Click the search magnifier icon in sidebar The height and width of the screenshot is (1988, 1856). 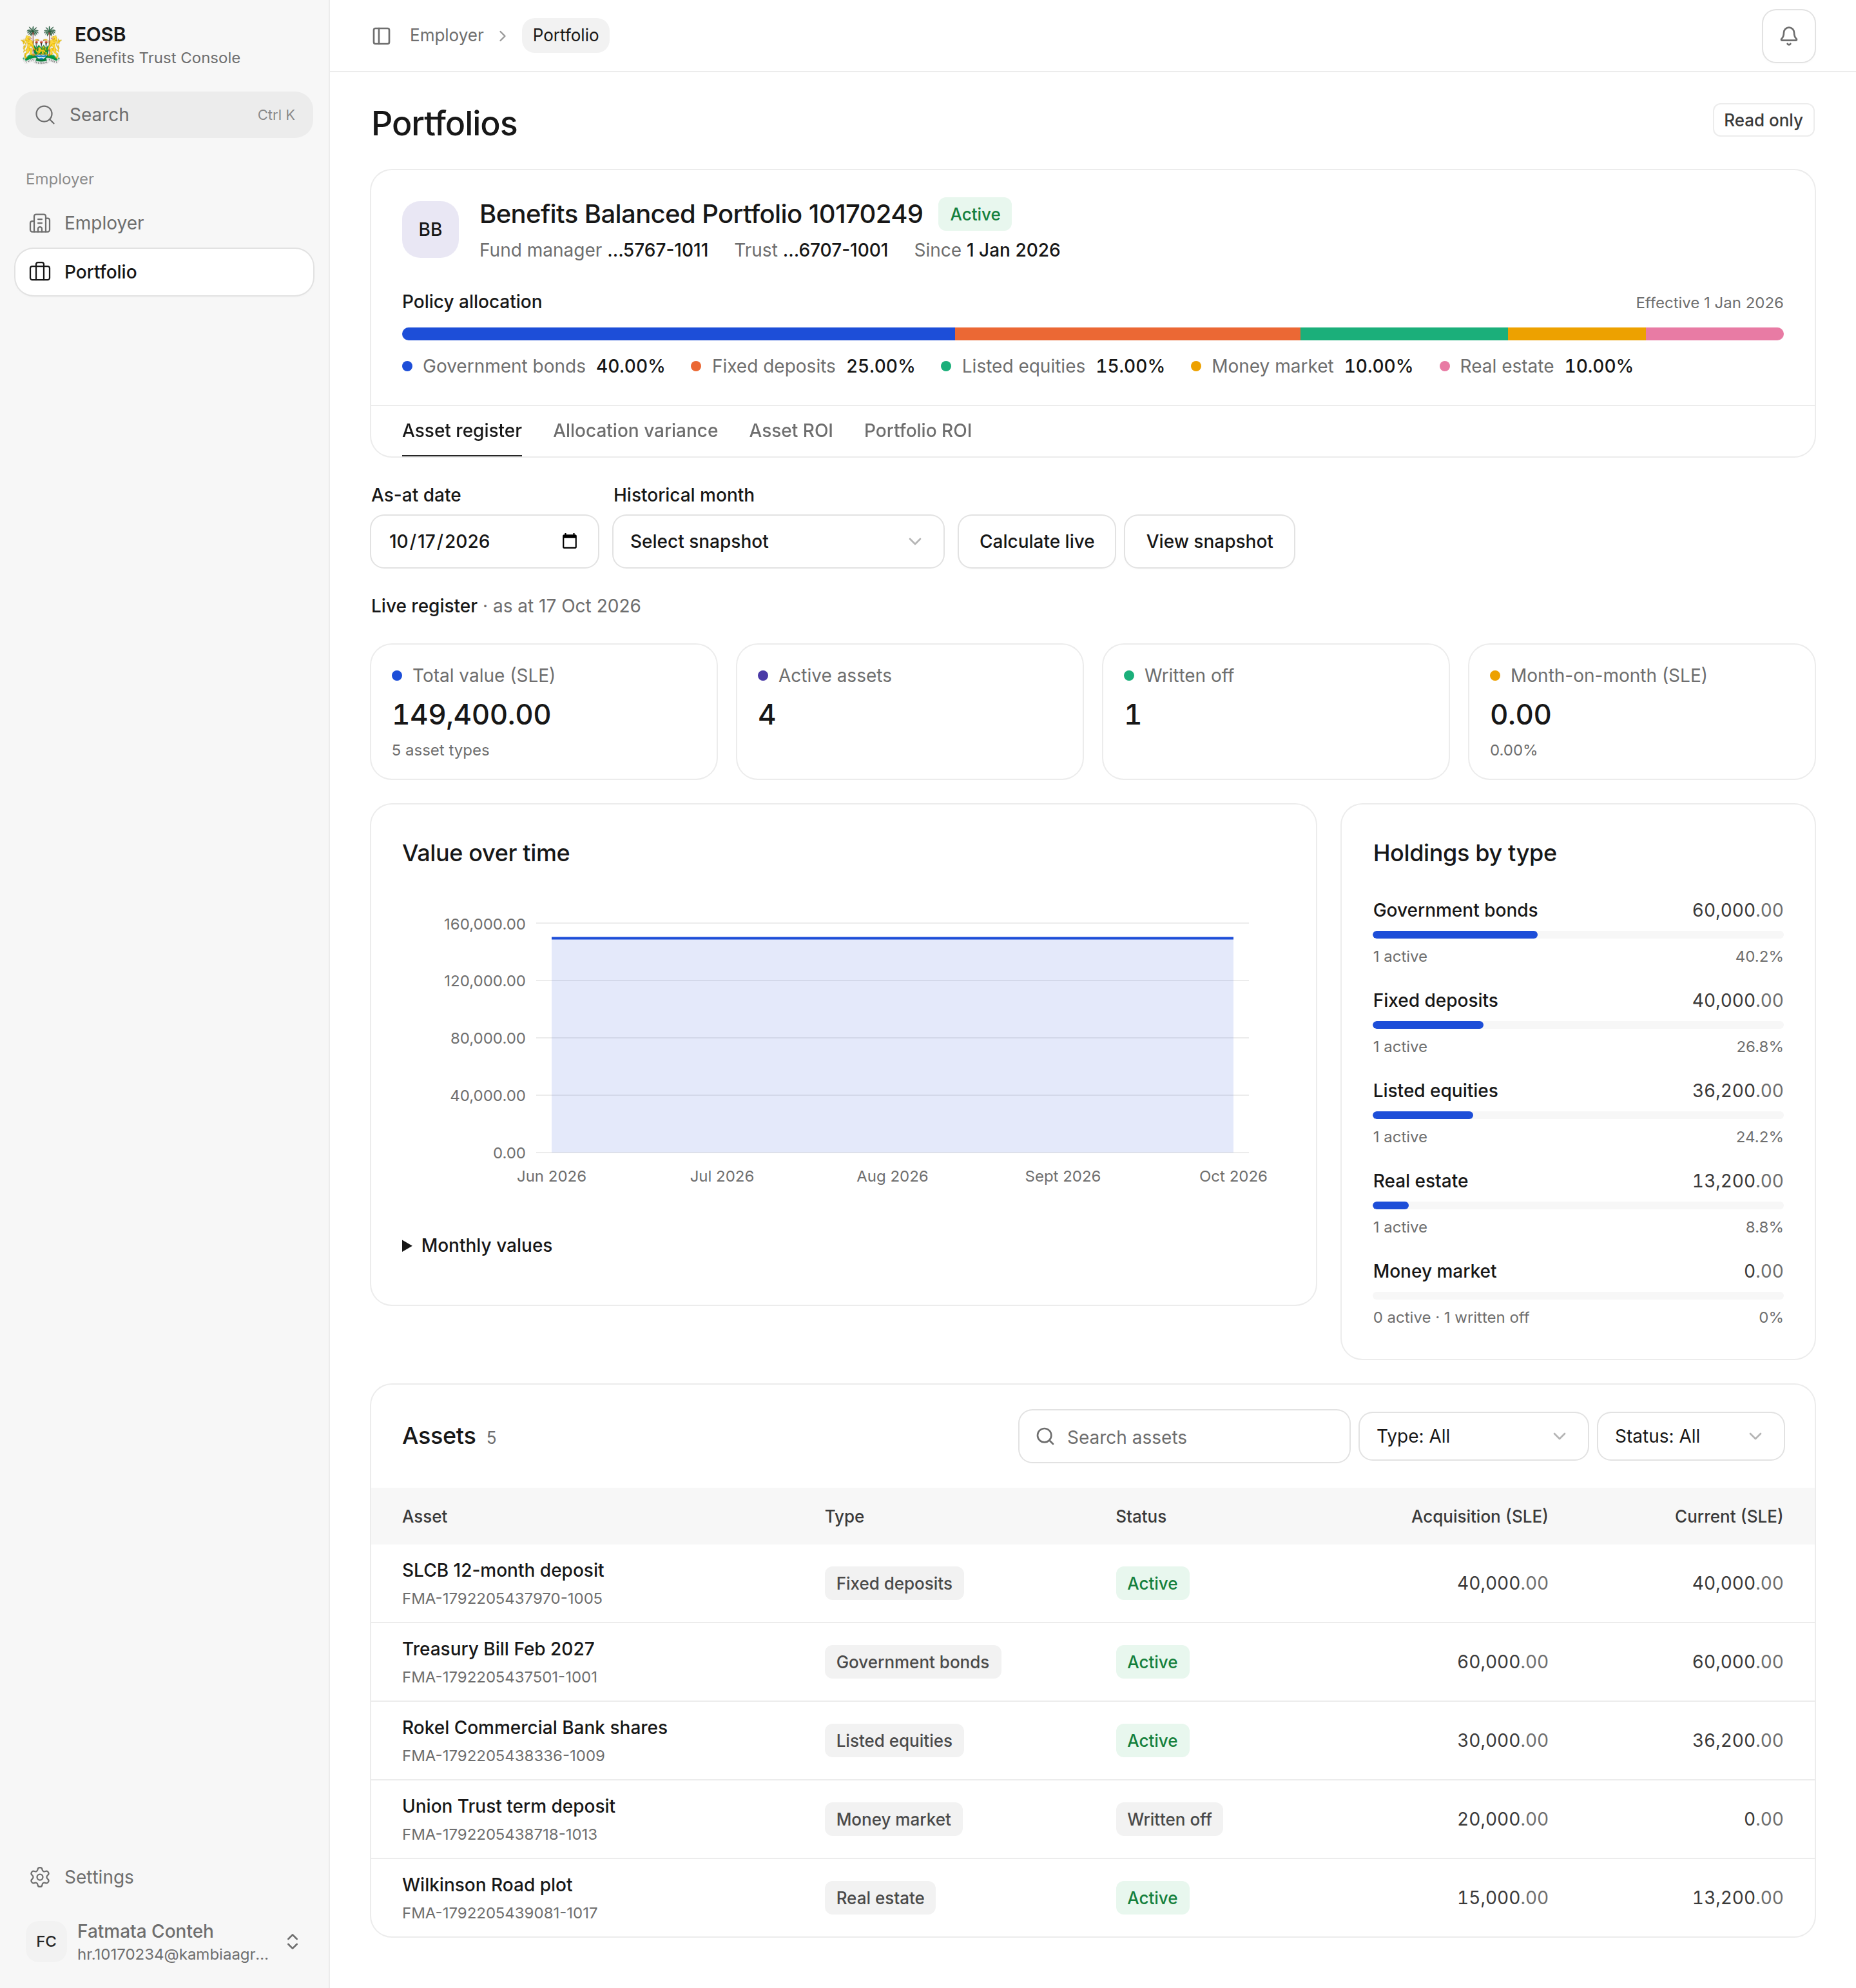[x=45, y=115]
